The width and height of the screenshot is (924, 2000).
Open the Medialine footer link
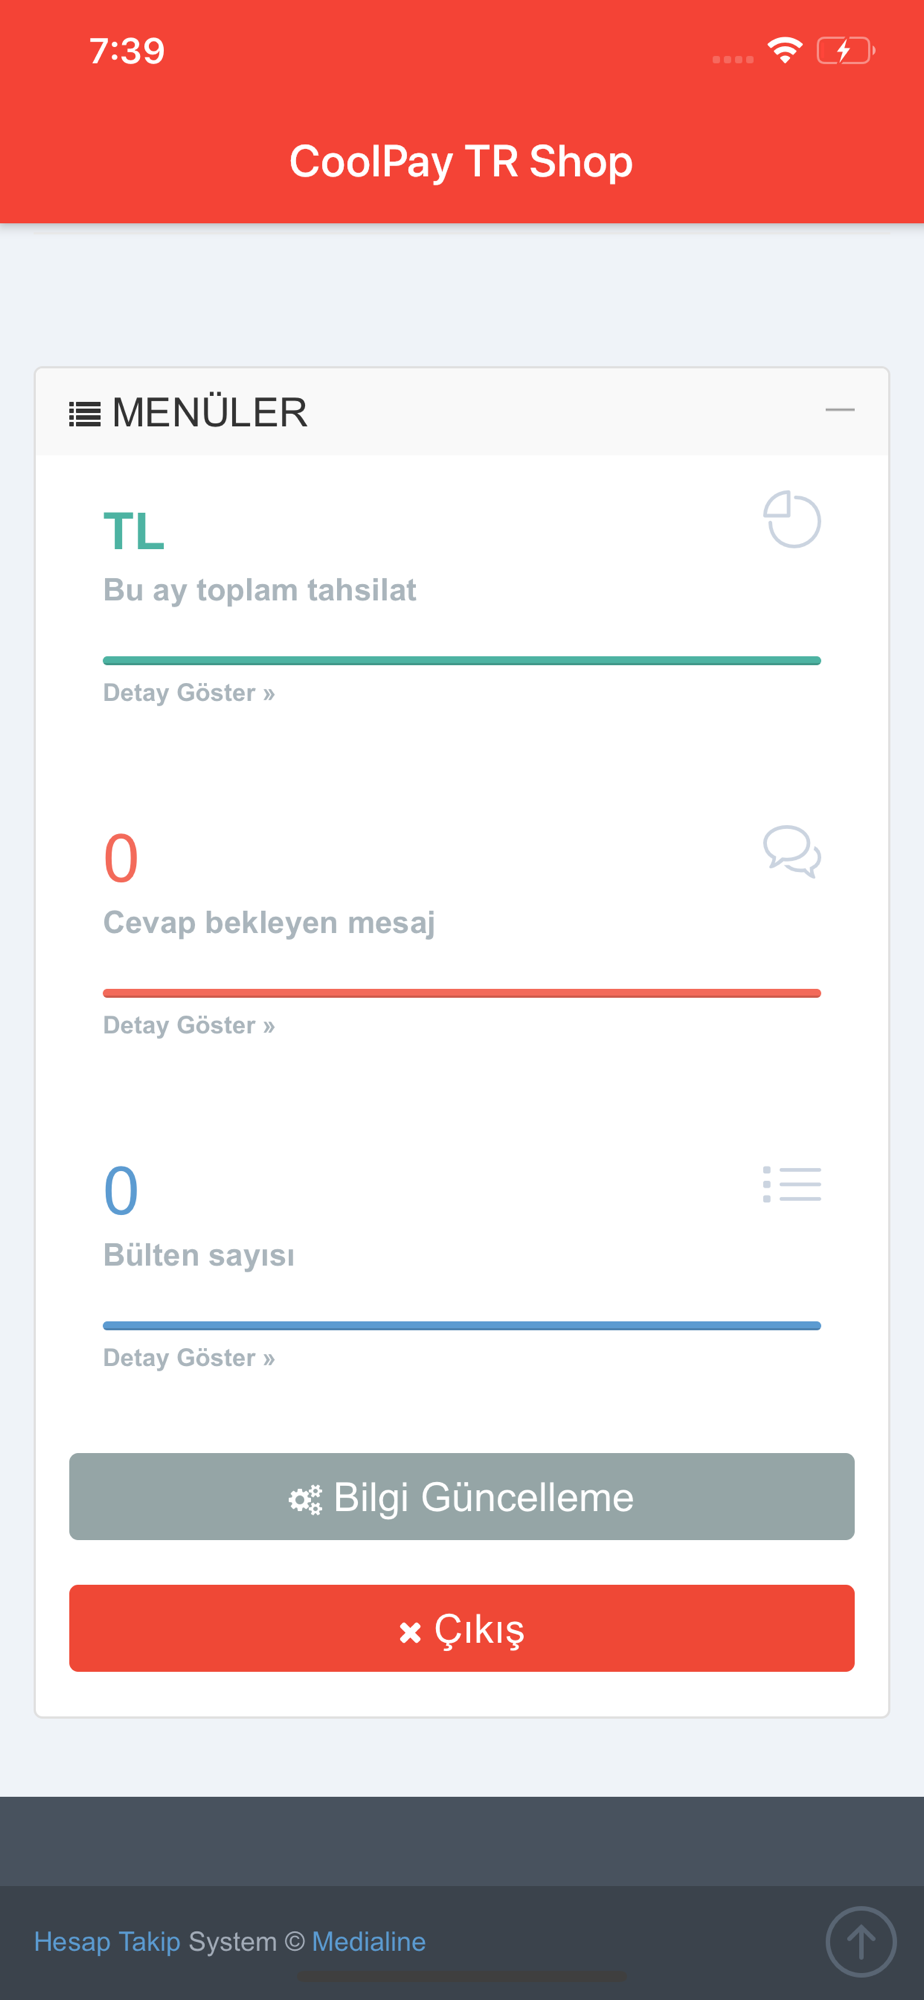pos(369,1942)
